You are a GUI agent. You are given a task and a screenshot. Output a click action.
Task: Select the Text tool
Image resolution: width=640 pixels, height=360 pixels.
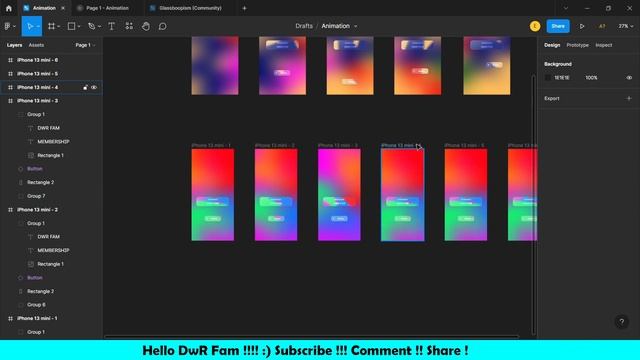[111, 26]
